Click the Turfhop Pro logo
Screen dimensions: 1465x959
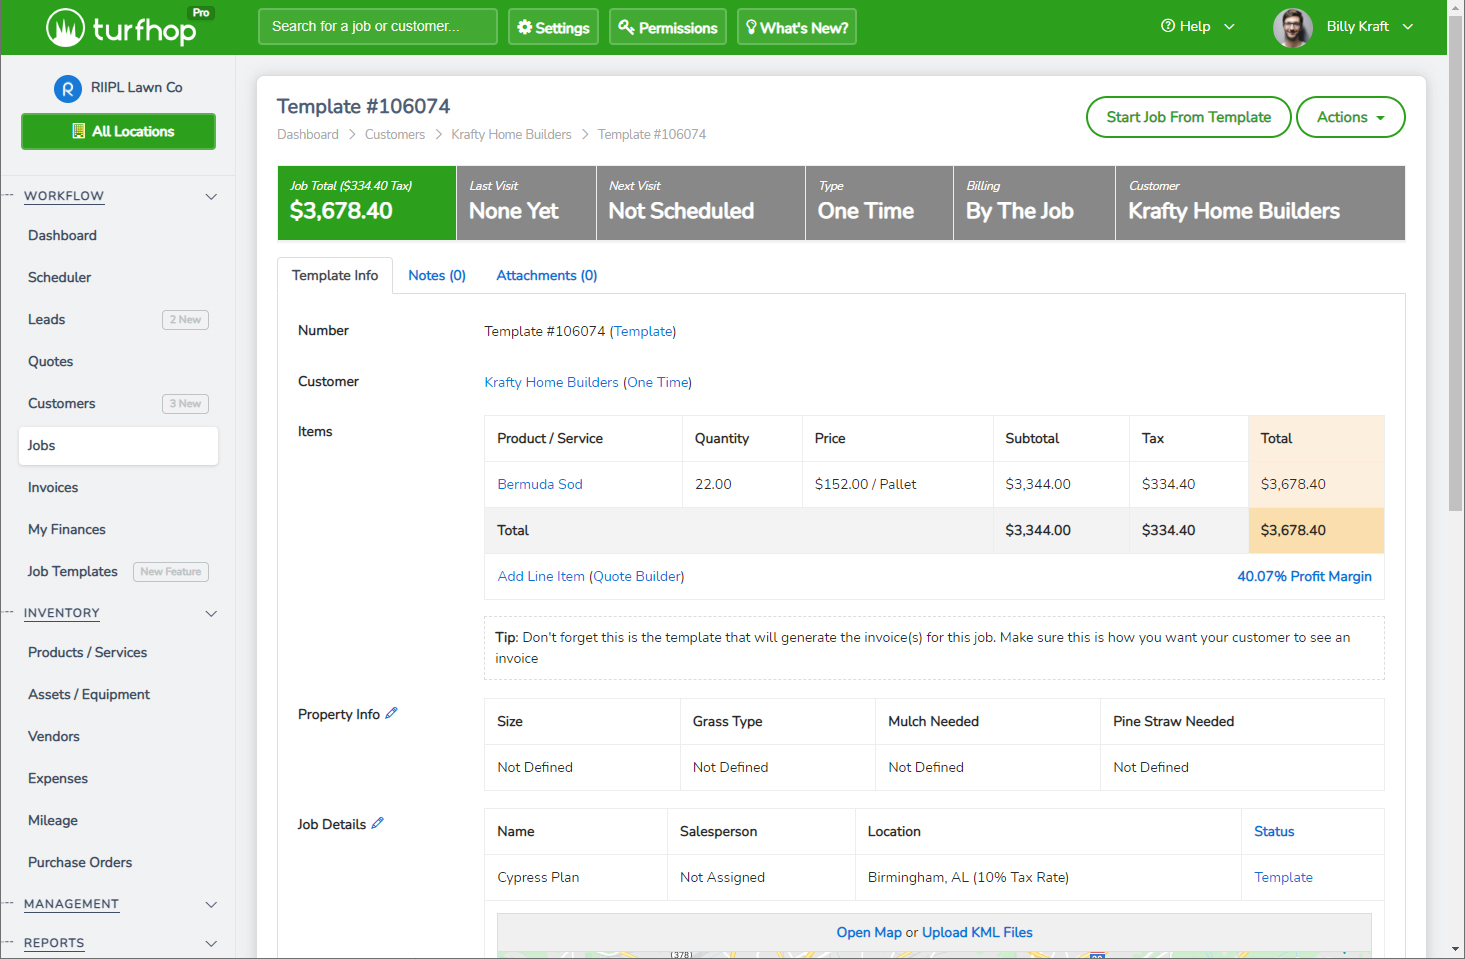pos(129,27)
